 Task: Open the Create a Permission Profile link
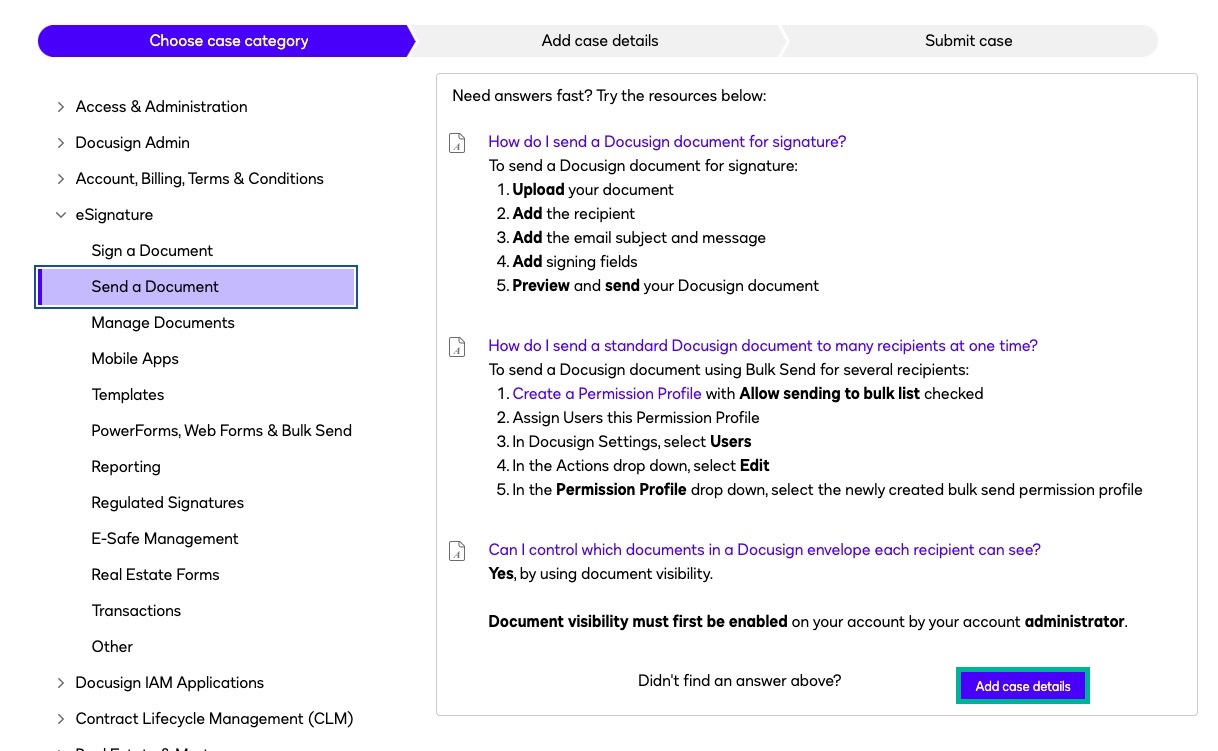pos(607,394)
